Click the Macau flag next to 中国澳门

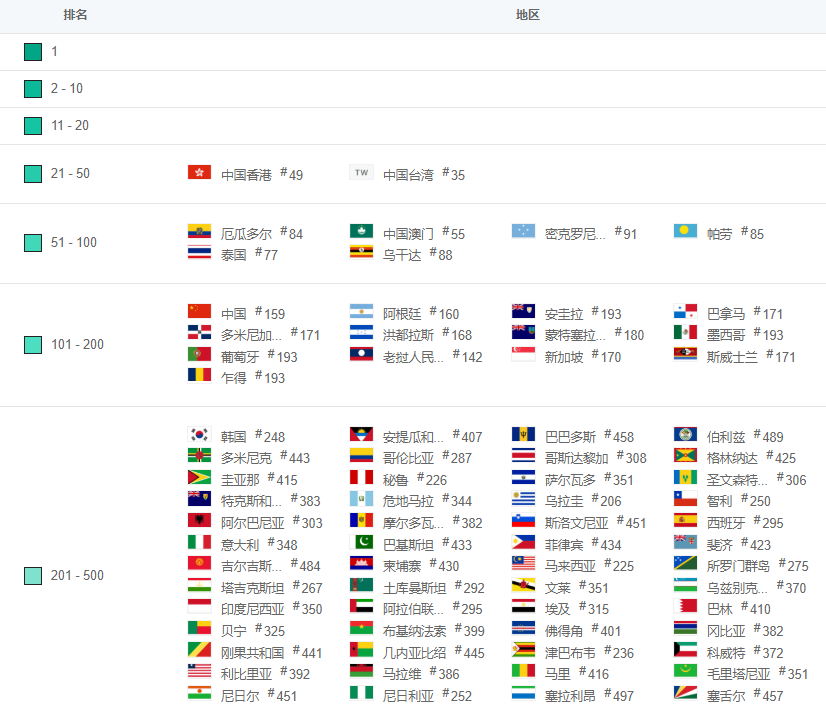pos(361,231)
